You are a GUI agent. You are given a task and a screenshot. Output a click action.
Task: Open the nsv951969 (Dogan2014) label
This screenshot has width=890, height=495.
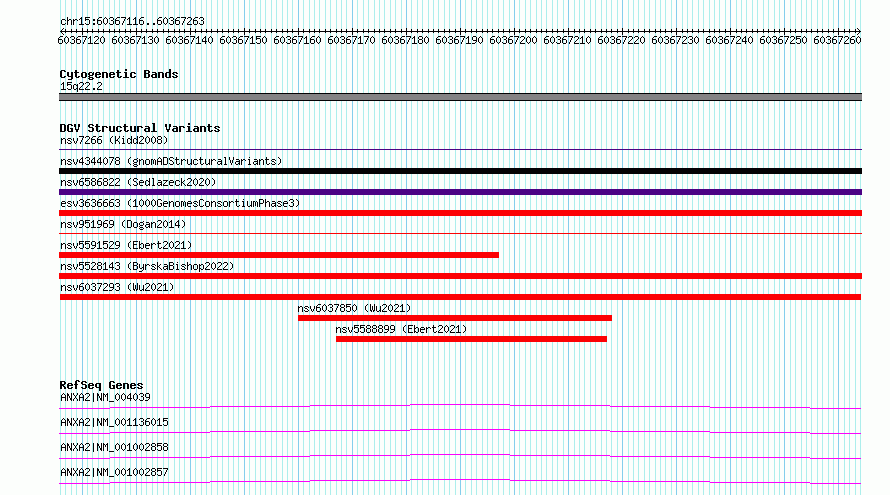tap(123, 224)
